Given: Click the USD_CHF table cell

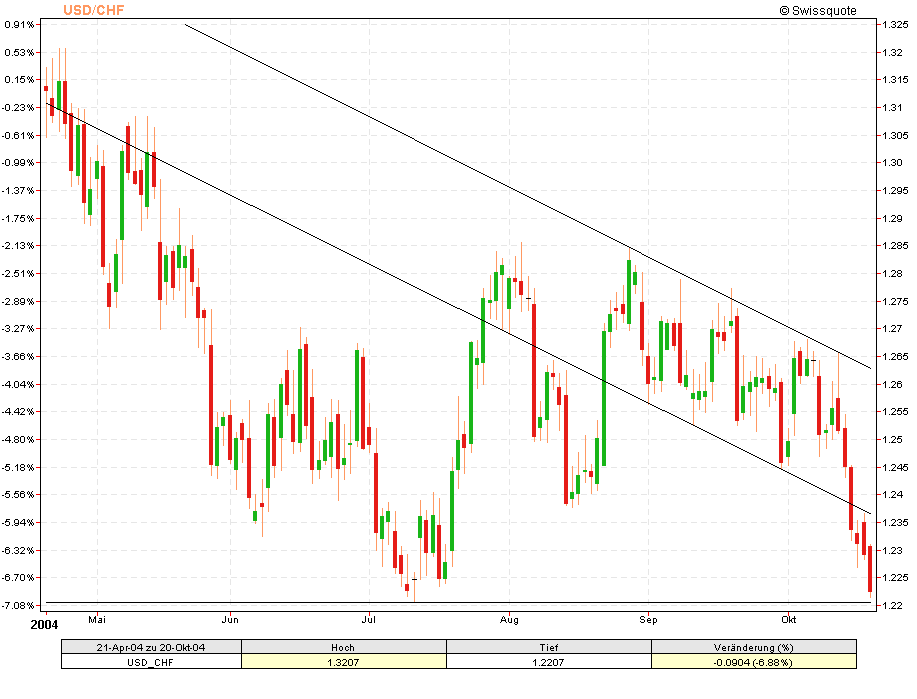Looking at the screenshot, I should click(x=151, y=662).
